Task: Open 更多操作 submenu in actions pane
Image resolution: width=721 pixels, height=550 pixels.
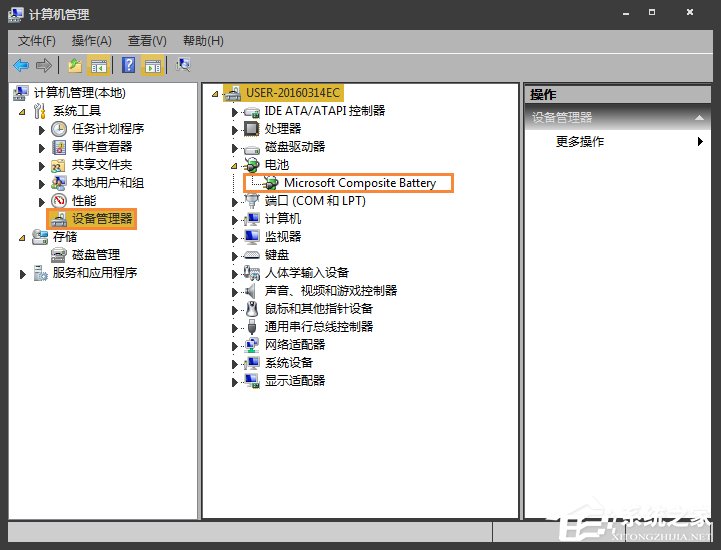Action: pyautogui.click(x=618, y=141)
